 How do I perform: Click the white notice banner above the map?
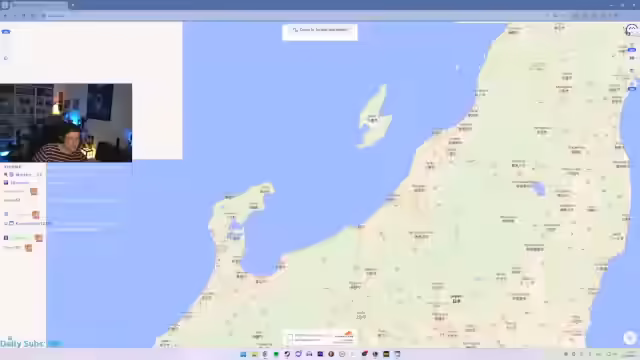pos(320,32)
